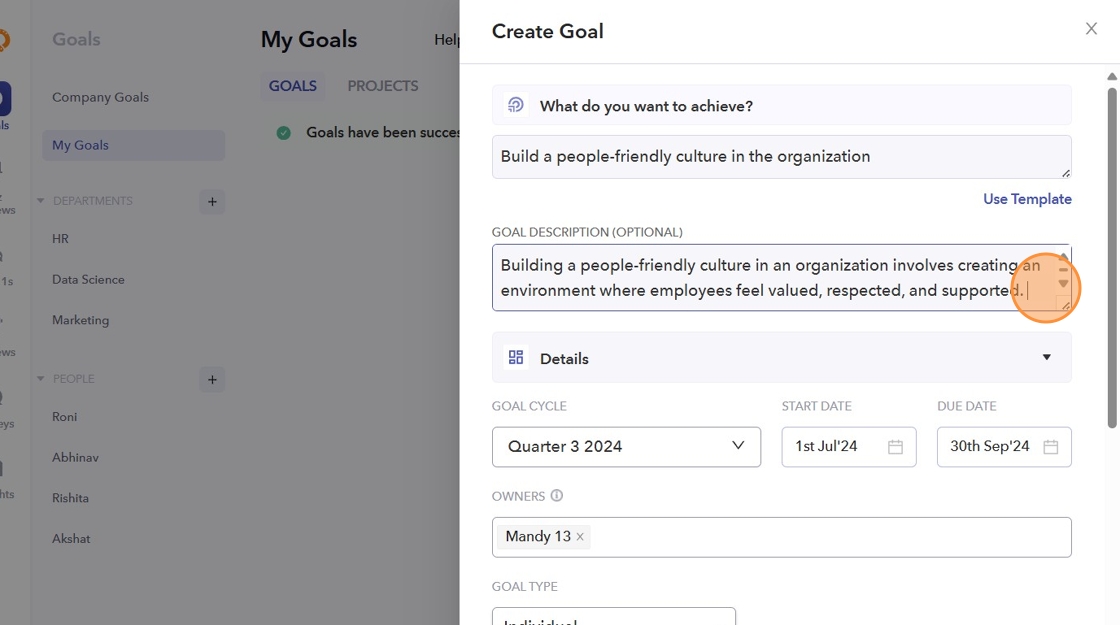Click the start date calendar icon

pyautogui.click(x=895, y=447)
